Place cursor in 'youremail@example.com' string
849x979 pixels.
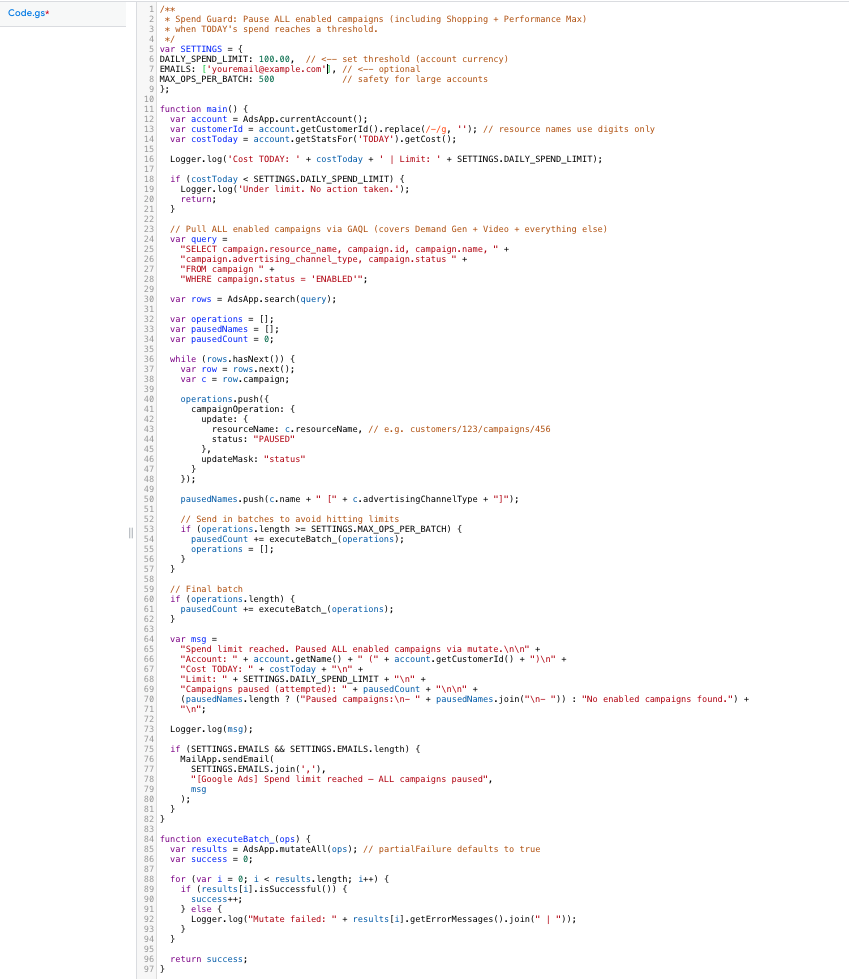tap(265, 69)
